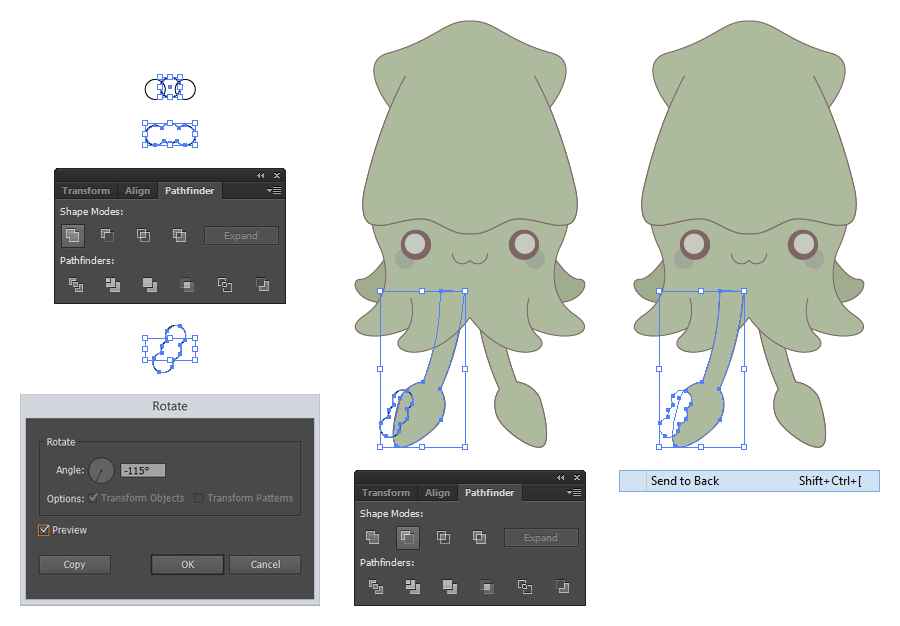Click Expand button in the panel above Rotate dialog
Screen dimensions: 900x626
click(x=241, y=236)
